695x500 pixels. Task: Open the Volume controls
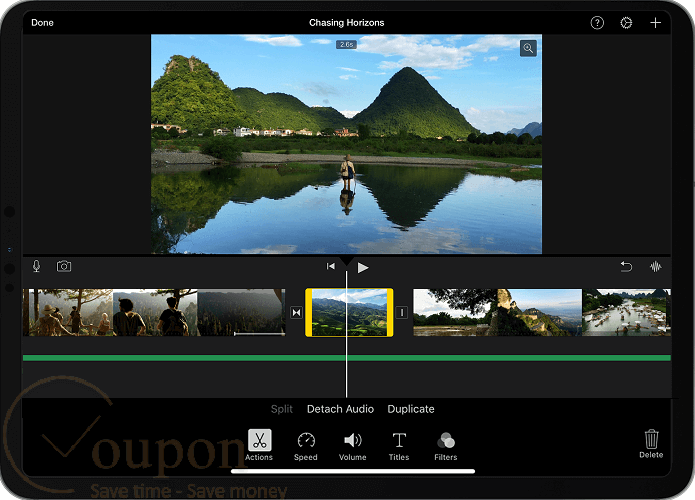[353, 446]
